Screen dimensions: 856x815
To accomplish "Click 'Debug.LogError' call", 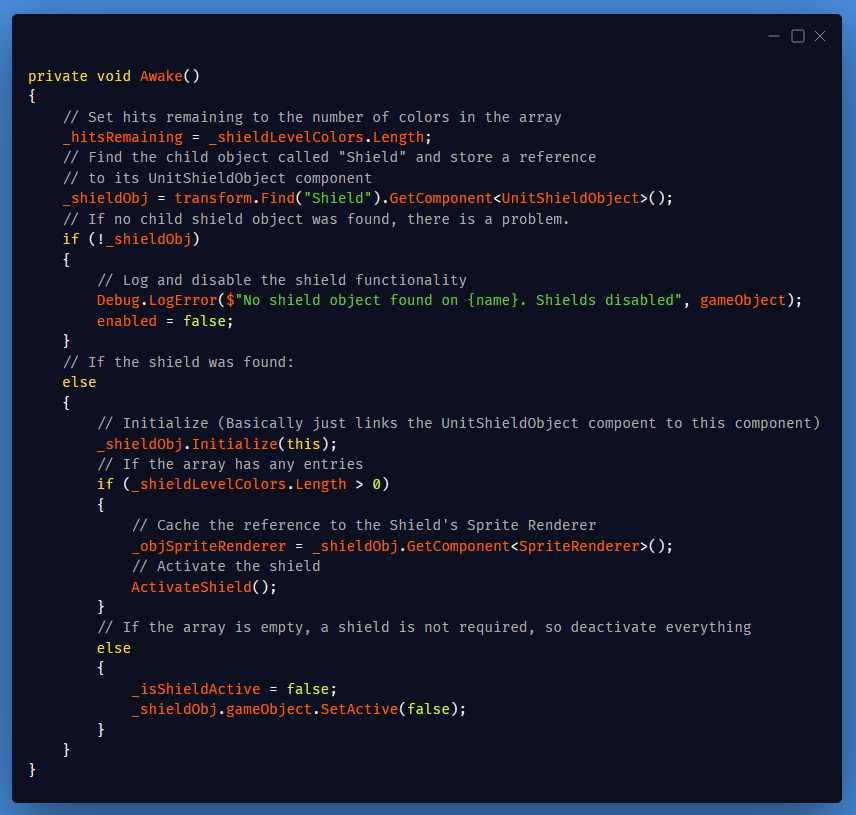I will pyautogui.click(x=157, y=300).
